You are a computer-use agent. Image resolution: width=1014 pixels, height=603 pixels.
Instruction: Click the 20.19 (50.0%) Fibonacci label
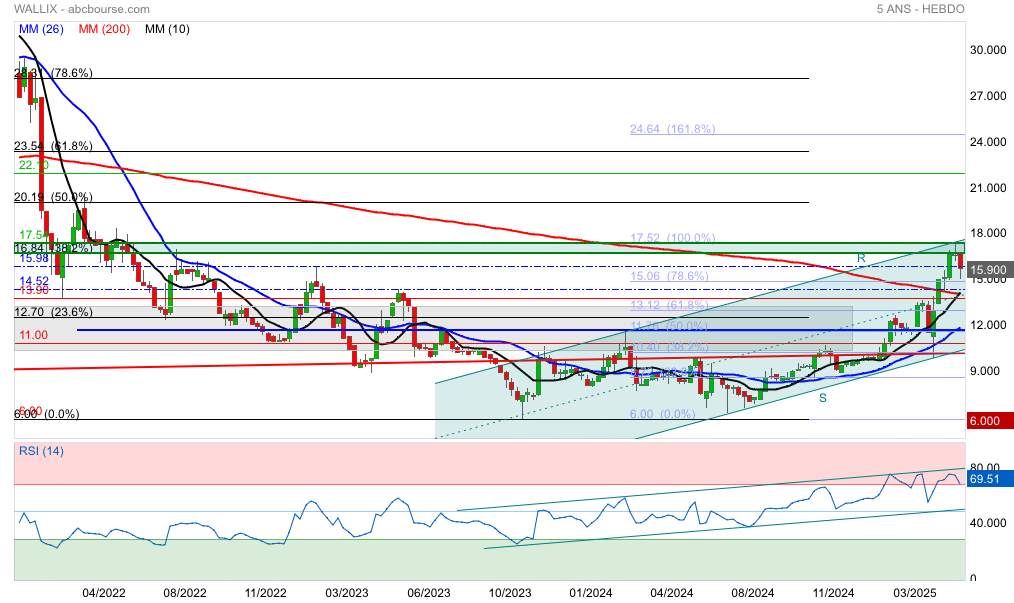tap(53, 197)
